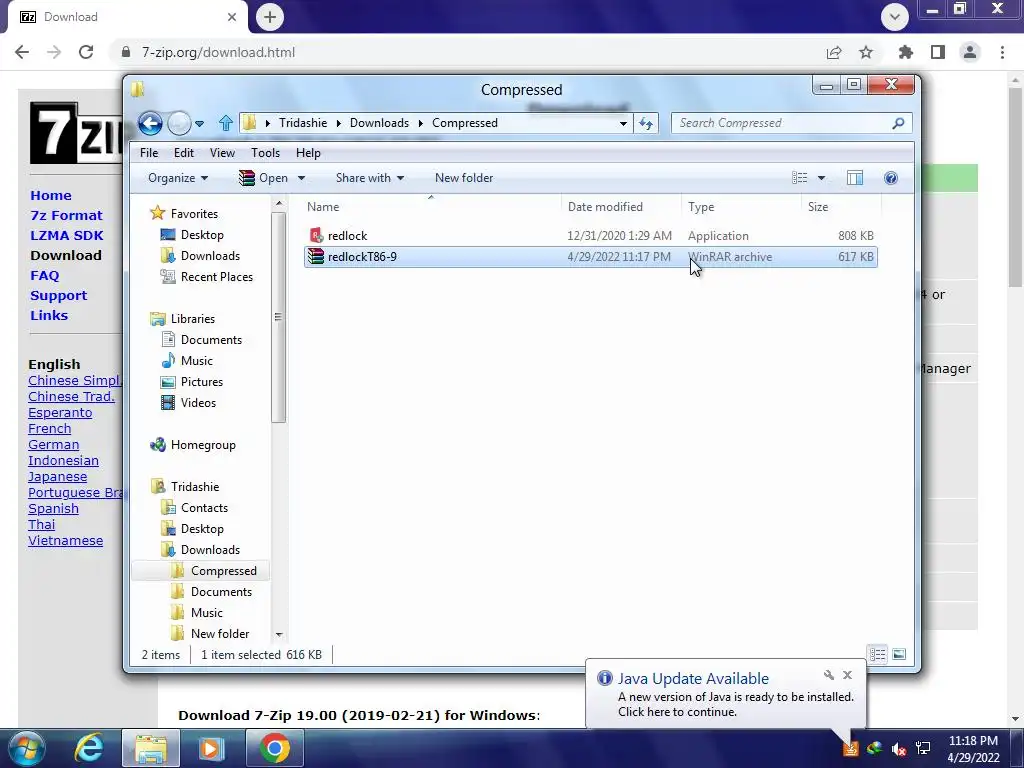Open the FAQ link on 7-Zip site
Screen dimensions: 1024x768
pos(44,276)
